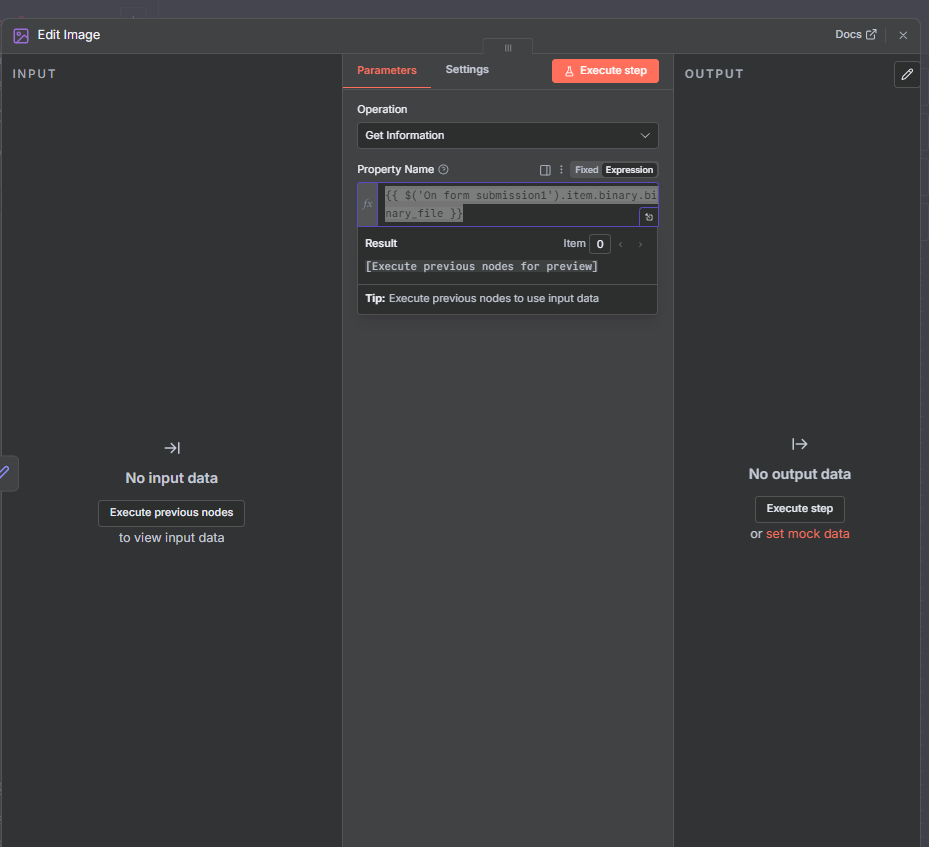The image size is (929, 847).
Task: Open the expression editor expand icon
Action: point(648,217)
